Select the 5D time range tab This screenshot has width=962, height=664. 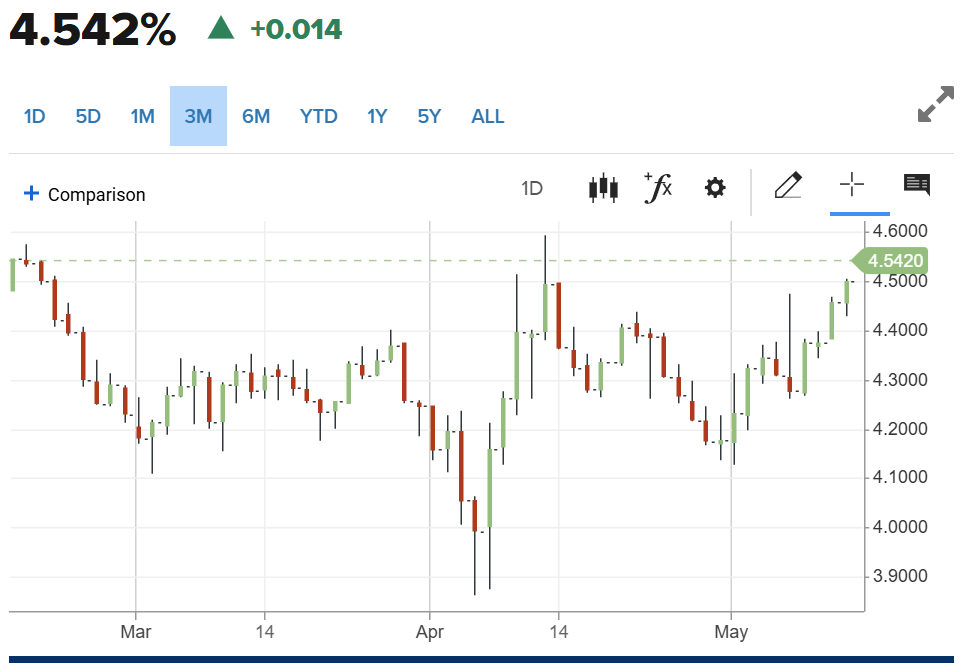pyautogui.click(x=88, y=116)
